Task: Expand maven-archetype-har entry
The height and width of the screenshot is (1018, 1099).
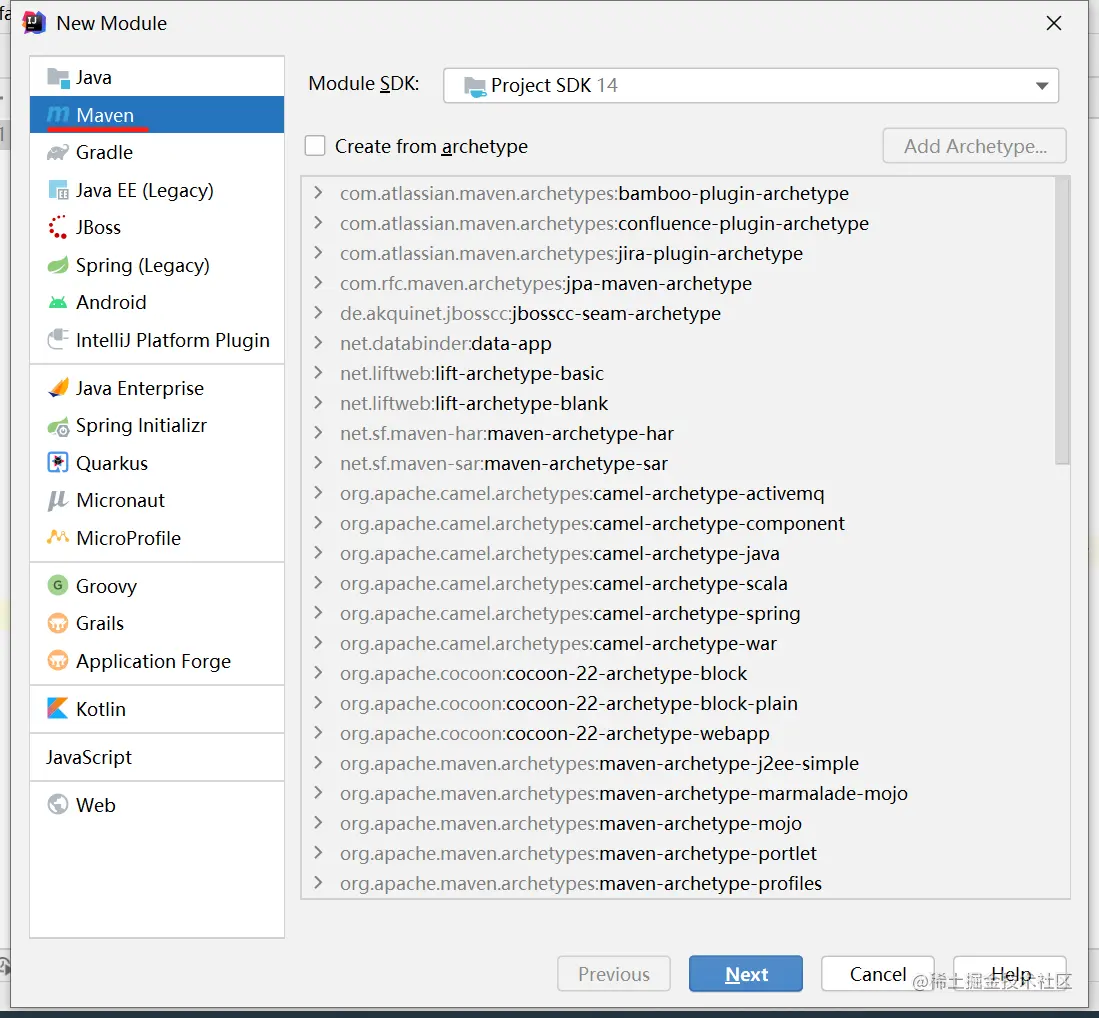Action: [x=318, y=433]
